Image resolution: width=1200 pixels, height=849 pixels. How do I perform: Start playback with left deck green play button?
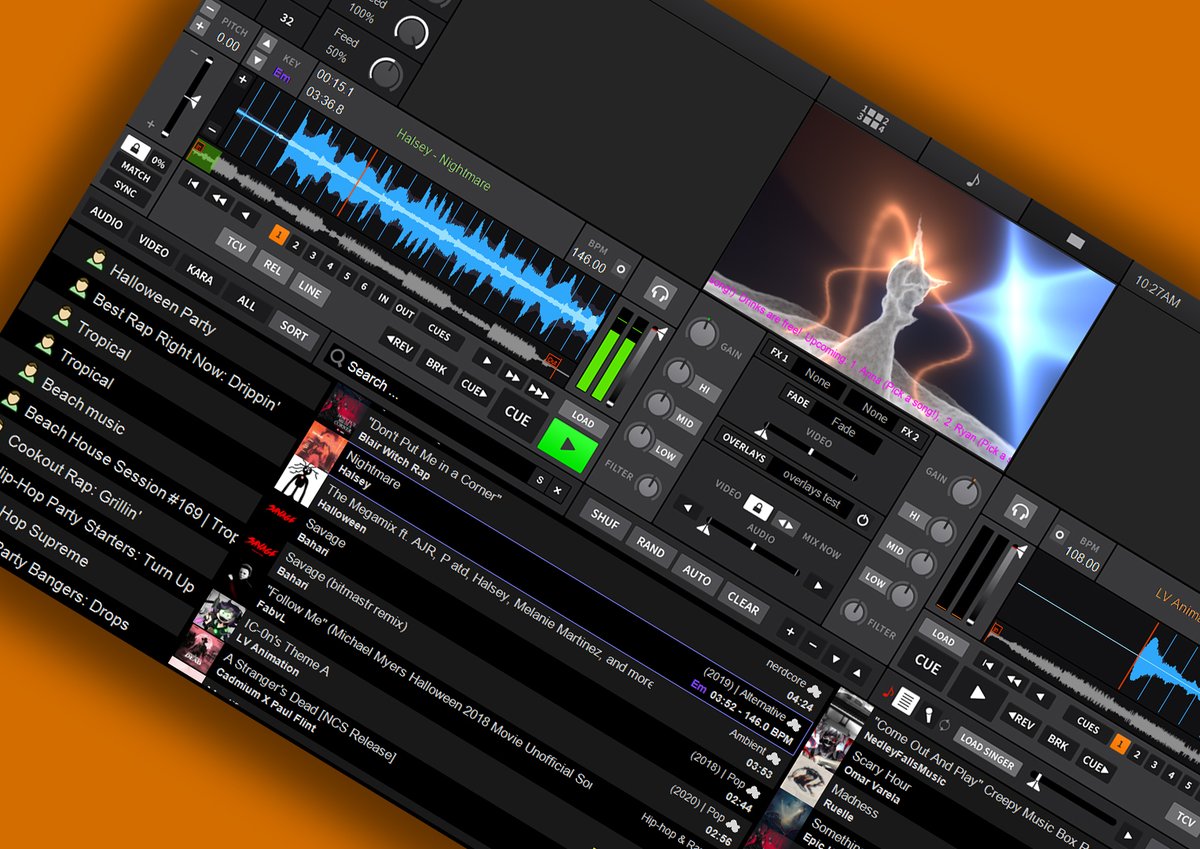[566, 446]
